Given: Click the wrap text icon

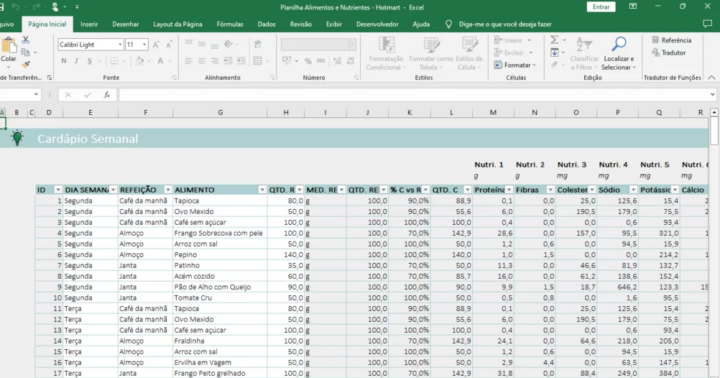Looking at the screenshot, I should 258,44.
